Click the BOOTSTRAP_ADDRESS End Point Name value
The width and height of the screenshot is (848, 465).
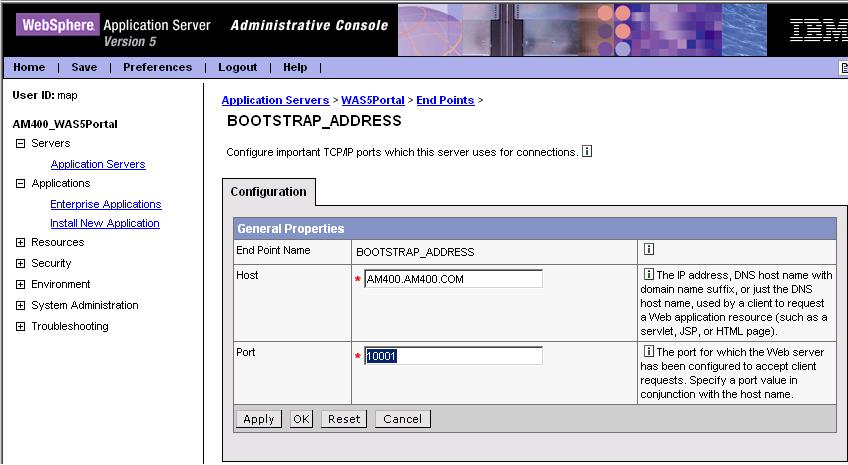pyautogui.click(x=415, y=252)
